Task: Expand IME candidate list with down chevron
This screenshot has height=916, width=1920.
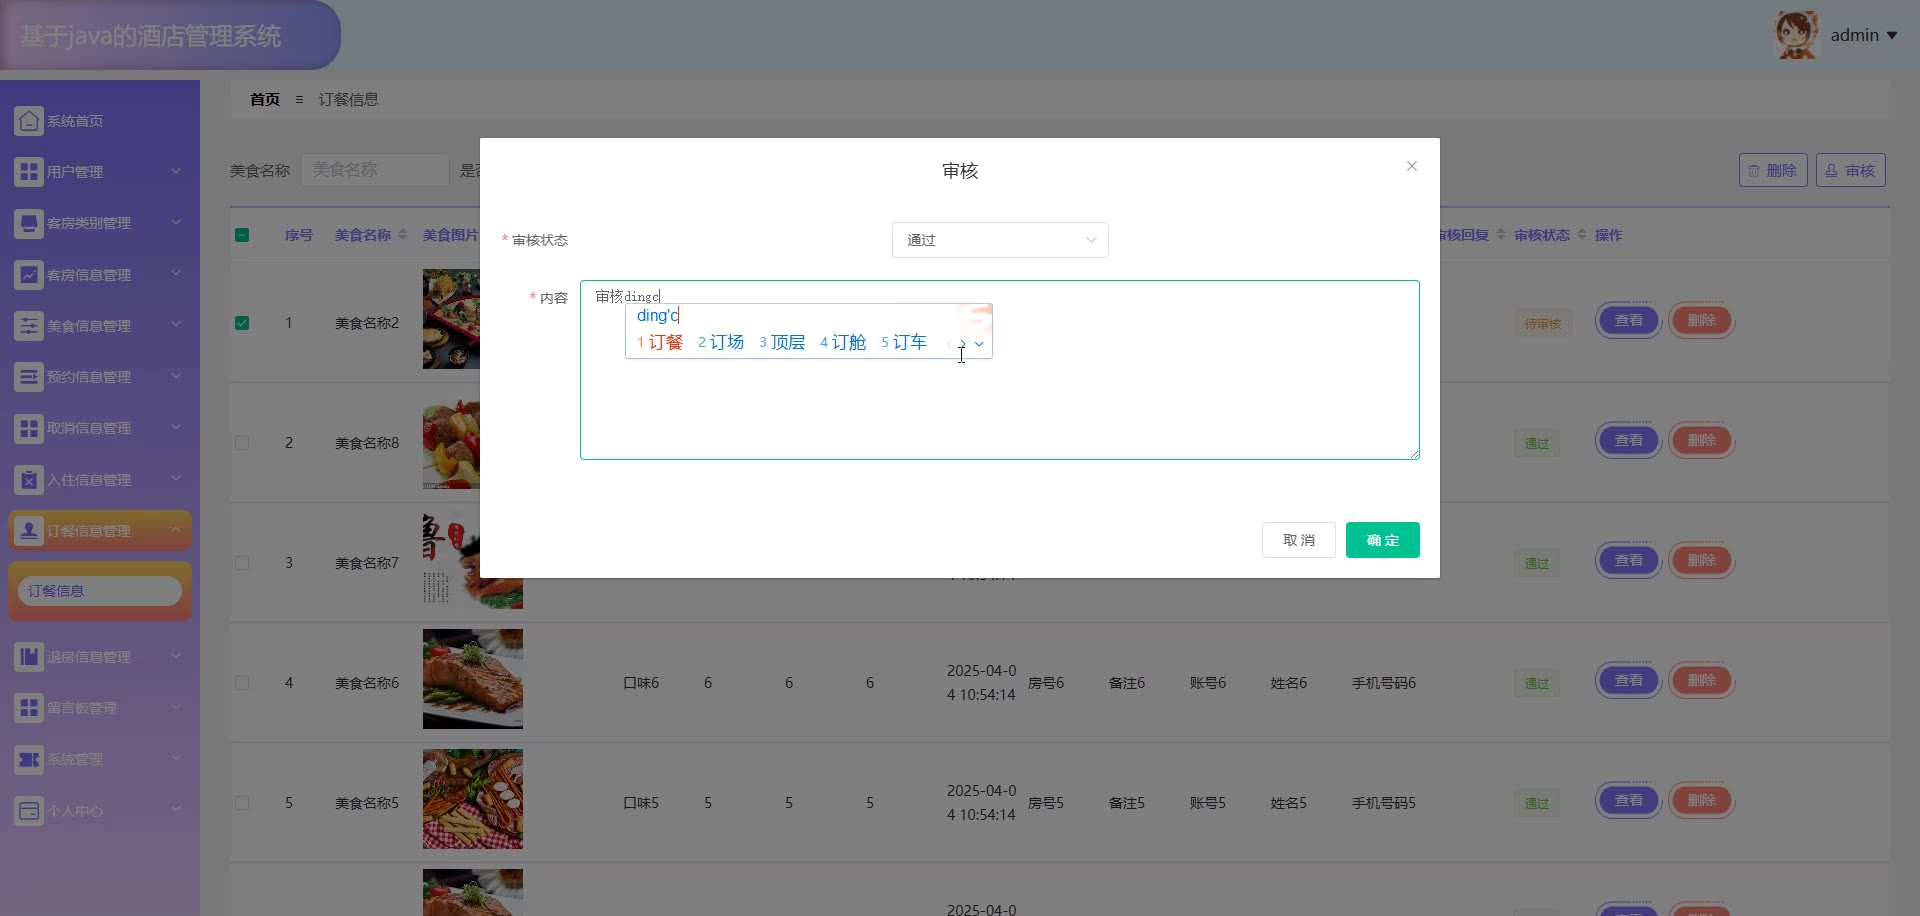Action: [979, 344]
